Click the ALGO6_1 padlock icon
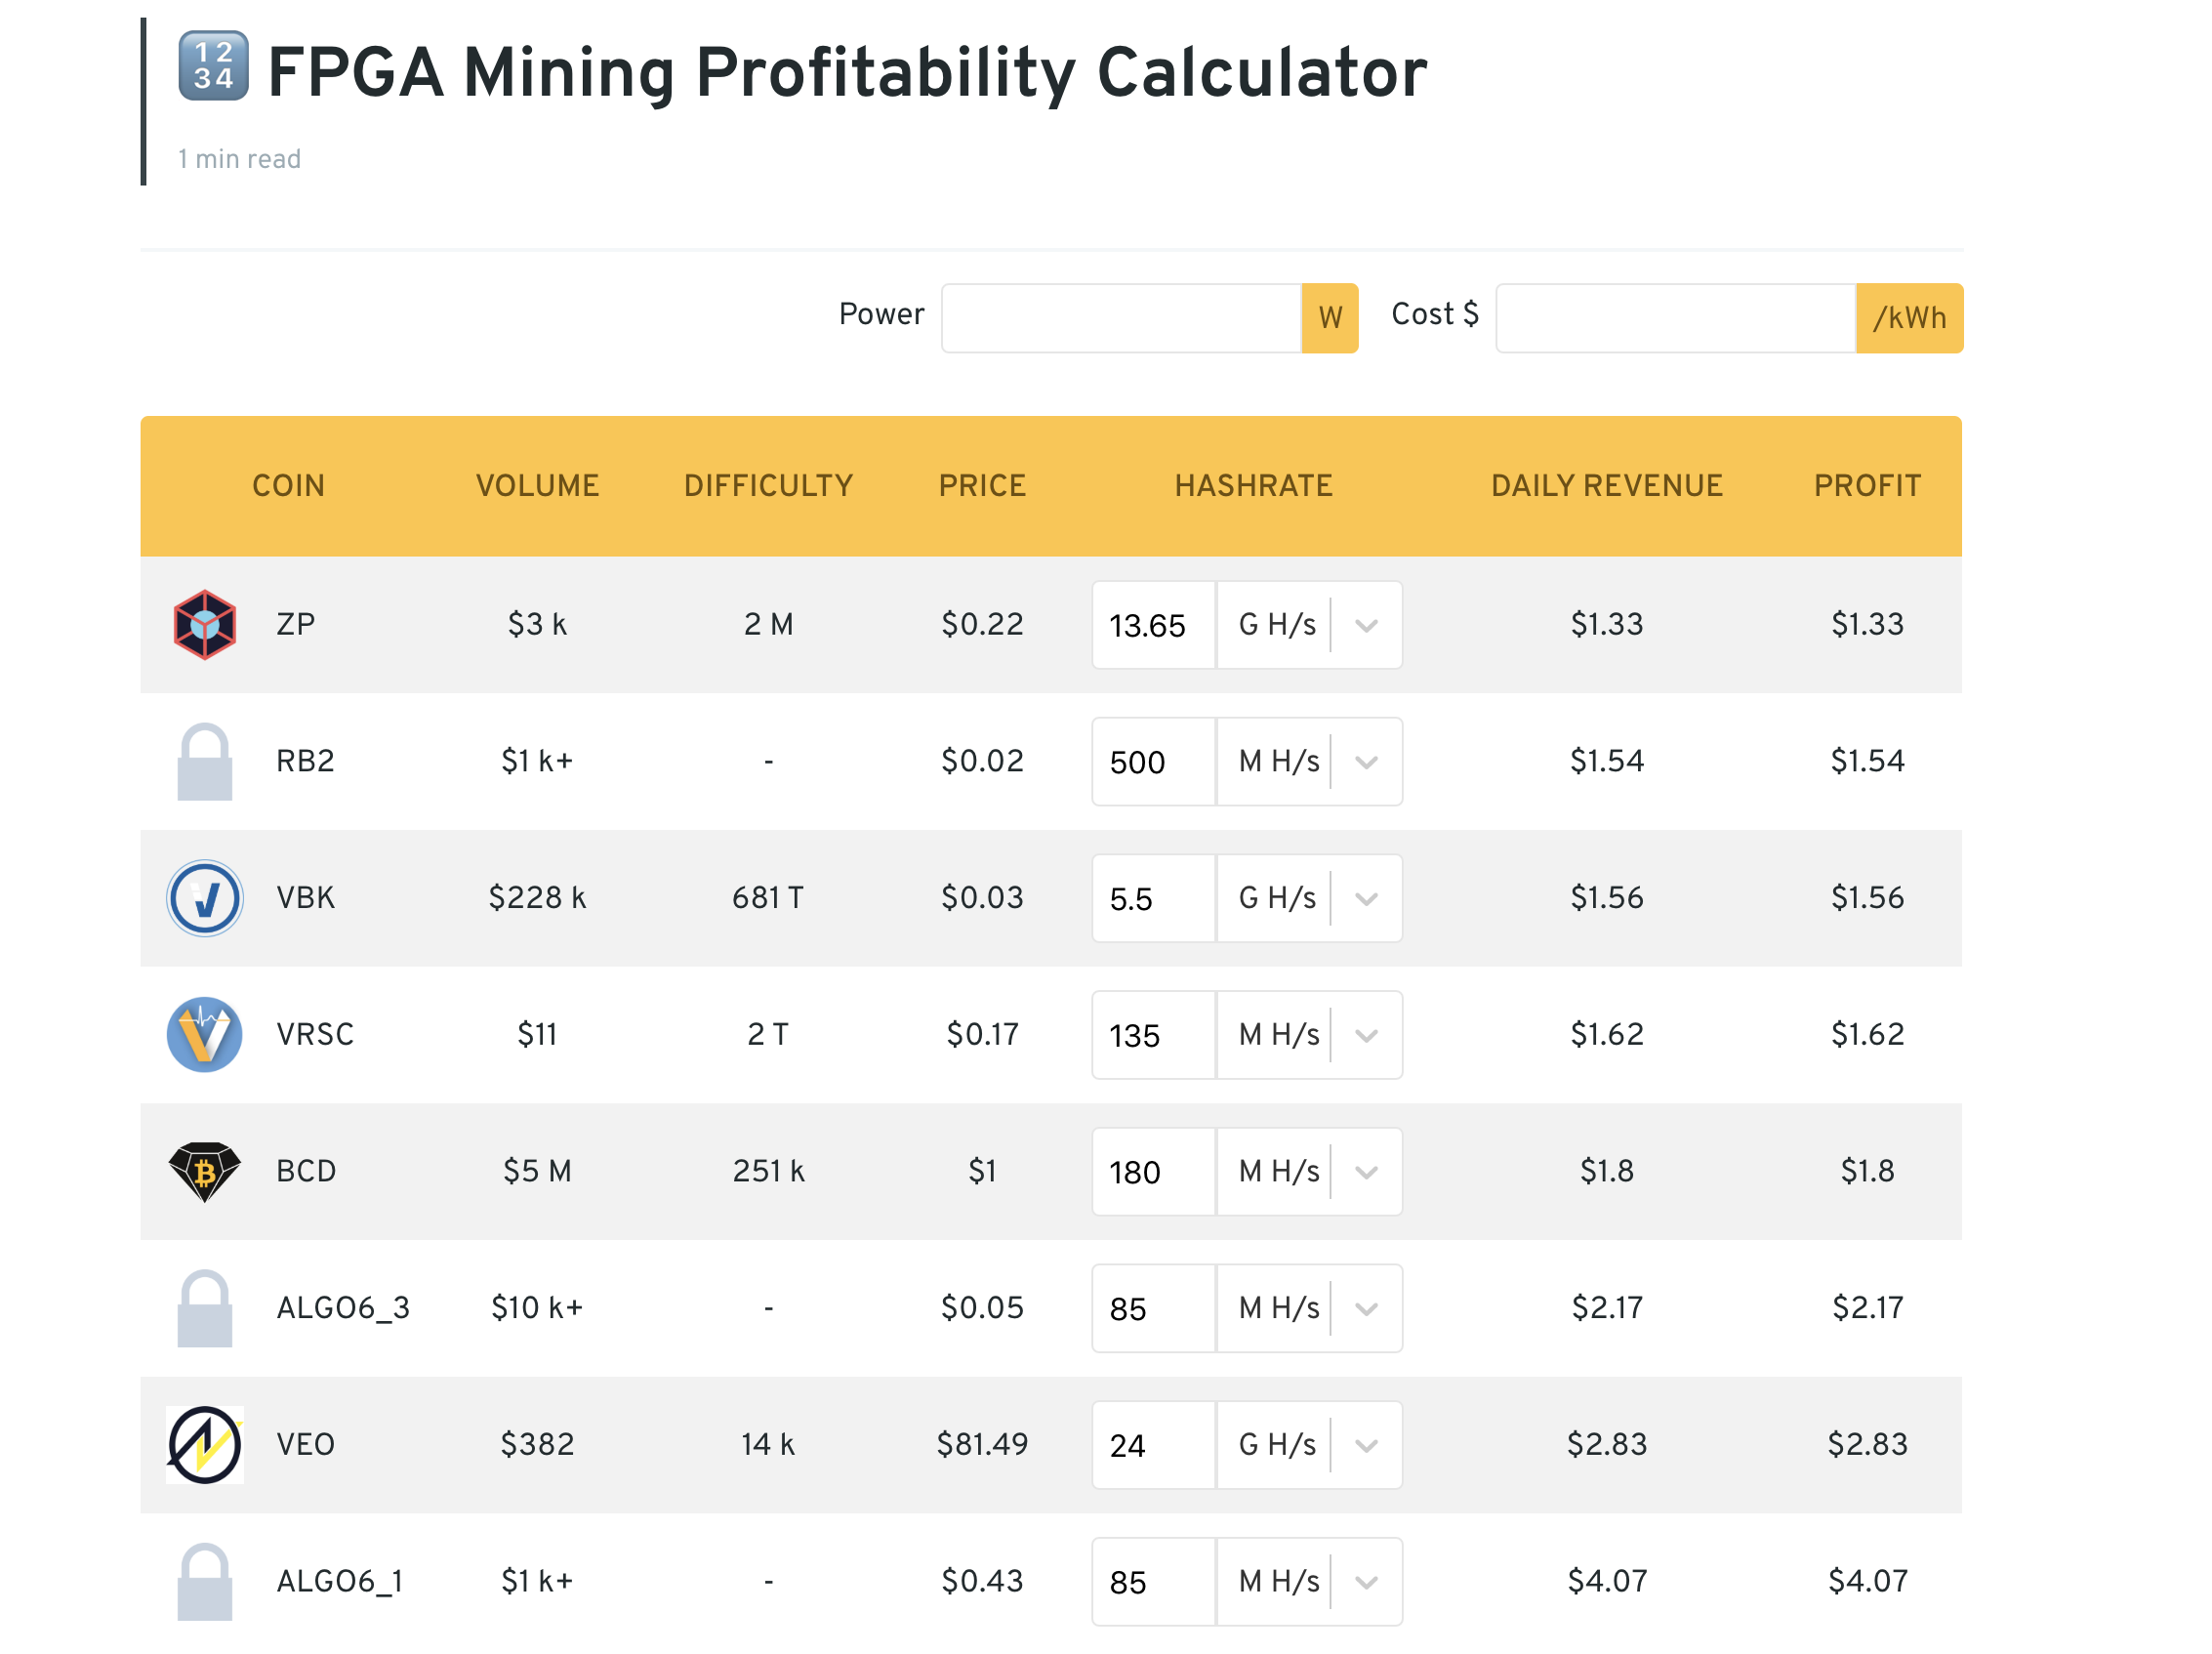This screenshot has width=2212, height=1654. point(204,1582)
